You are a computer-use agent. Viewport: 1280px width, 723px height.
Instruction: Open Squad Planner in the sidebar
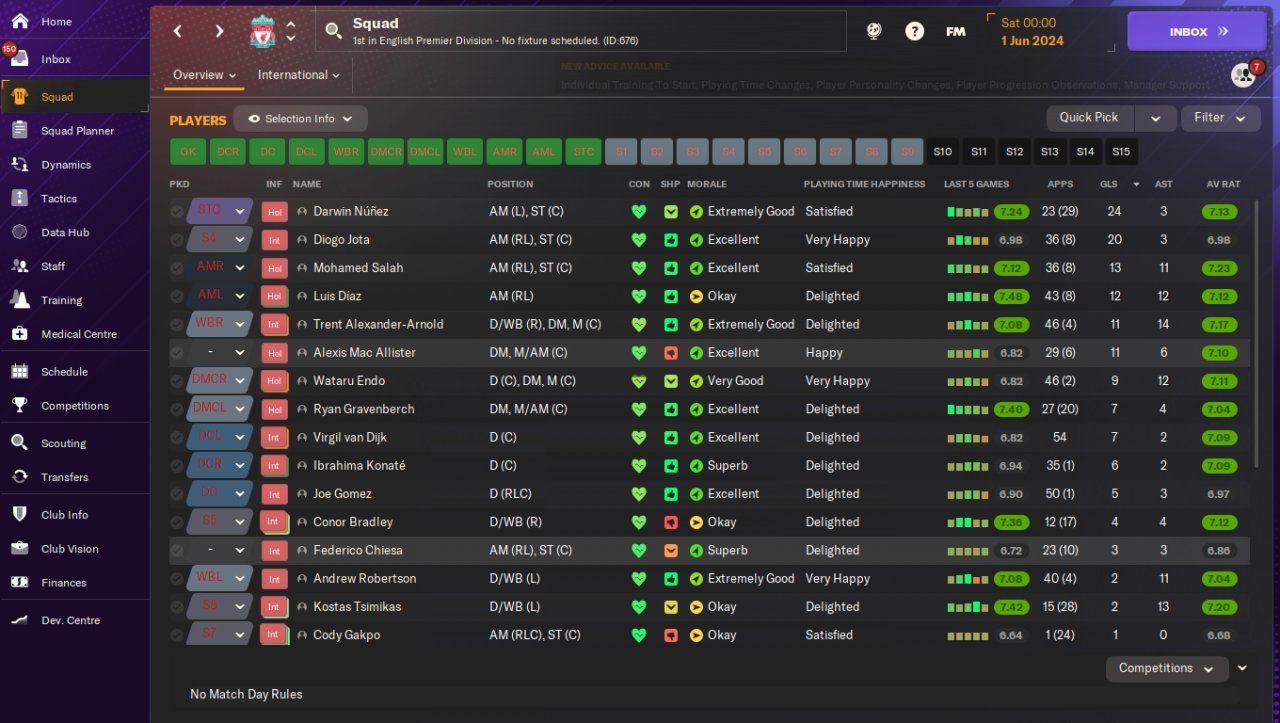tap(77, 131)
